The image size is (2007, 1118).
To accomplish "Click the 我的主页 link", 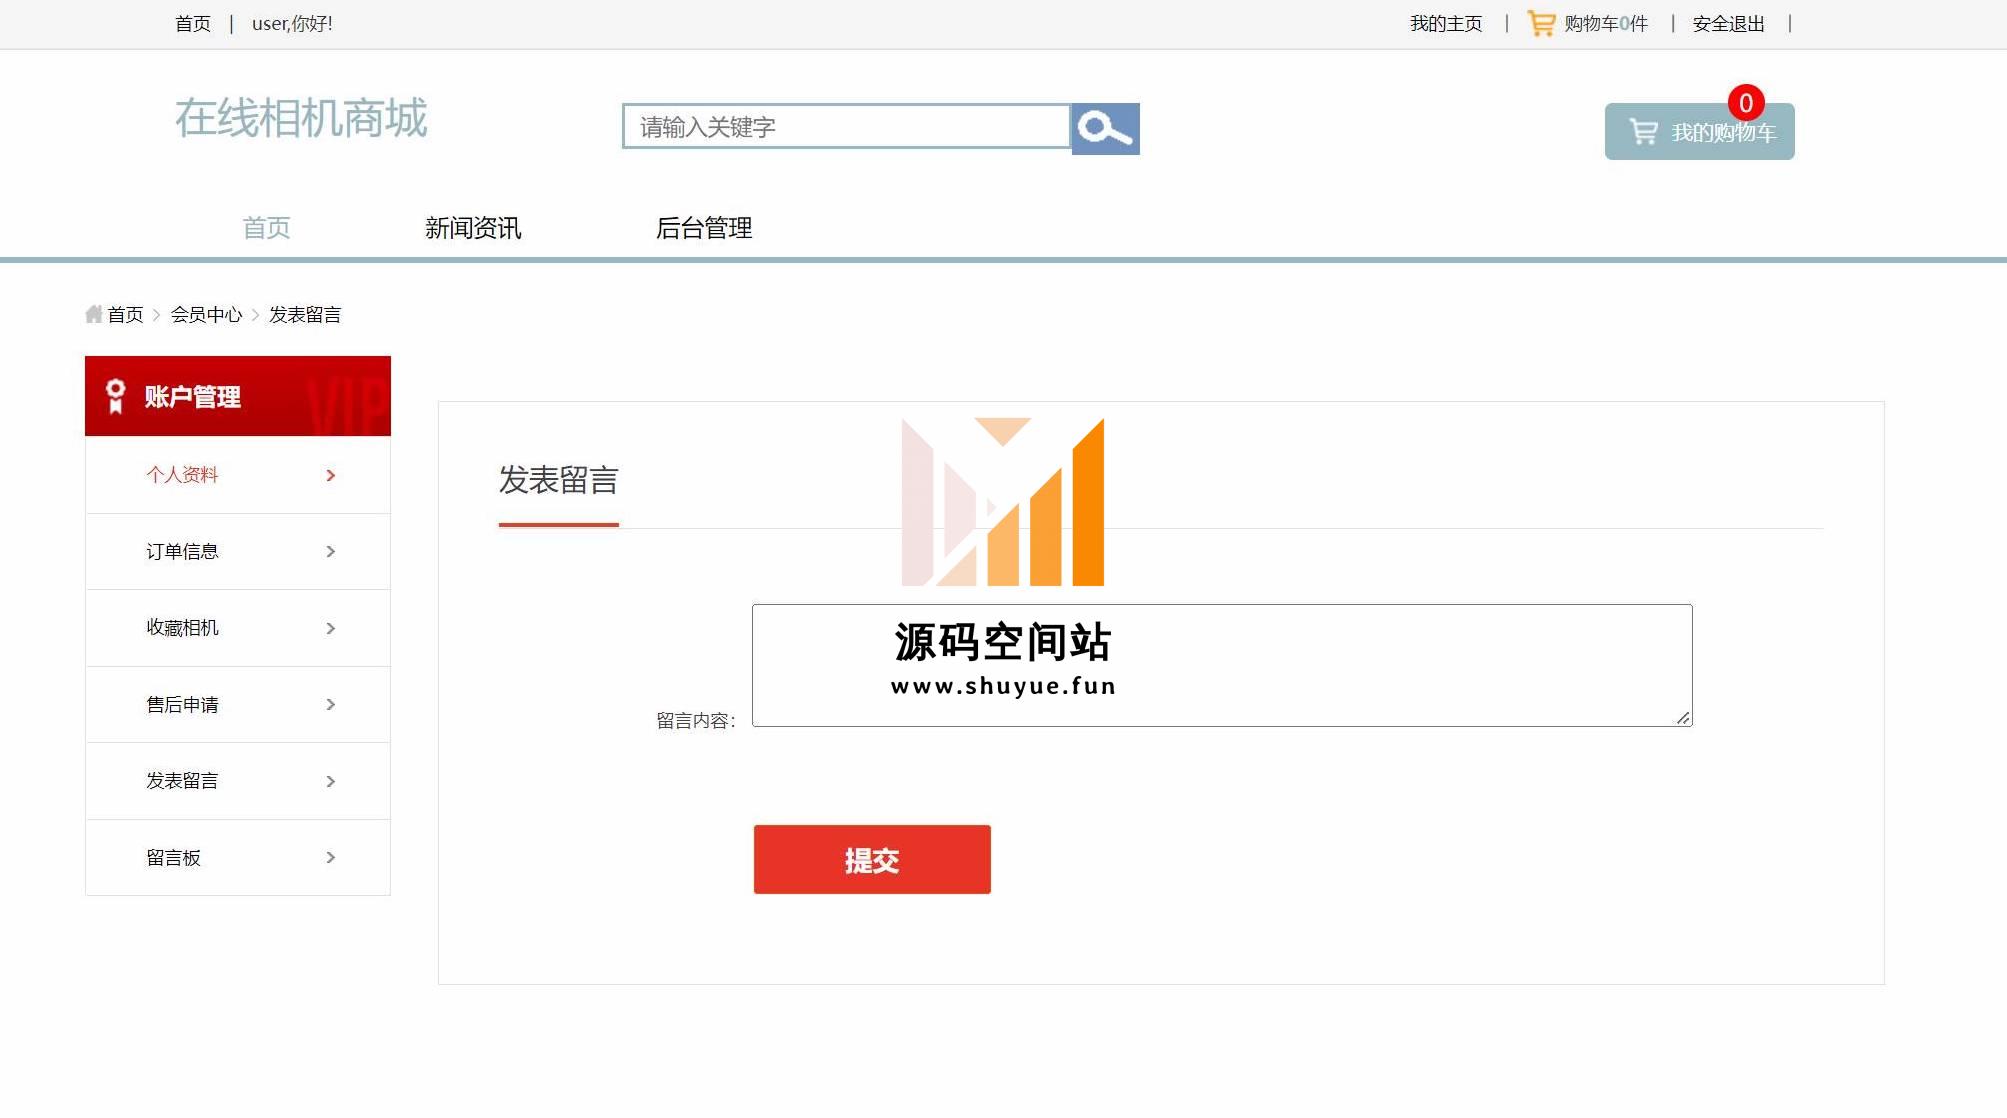I will (1446, 23).
